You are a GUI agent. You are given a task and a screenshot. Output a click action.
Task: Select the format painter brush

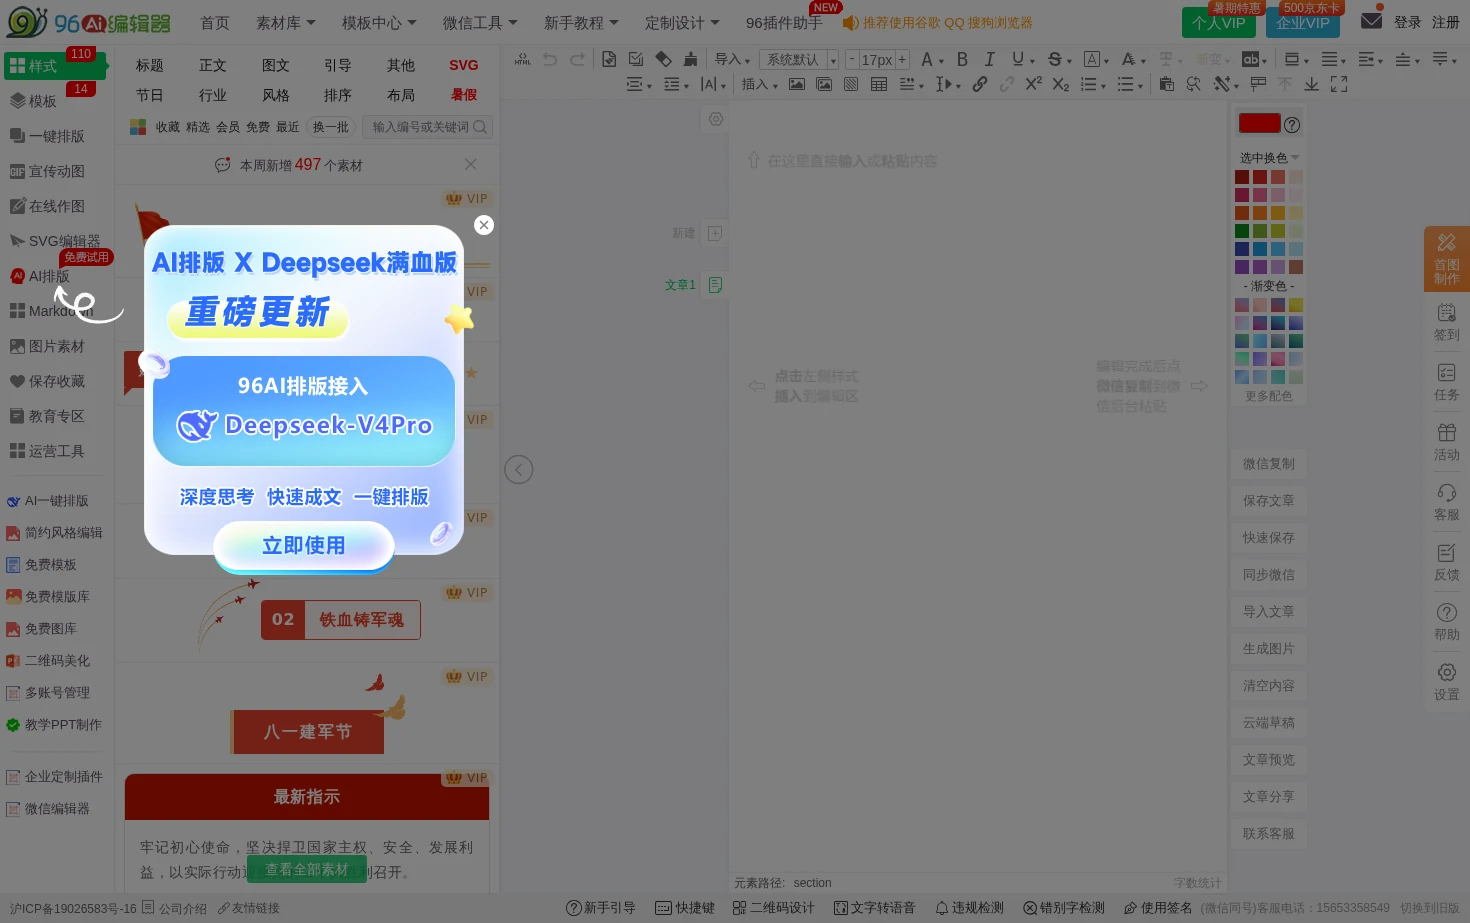pos(690,60)
